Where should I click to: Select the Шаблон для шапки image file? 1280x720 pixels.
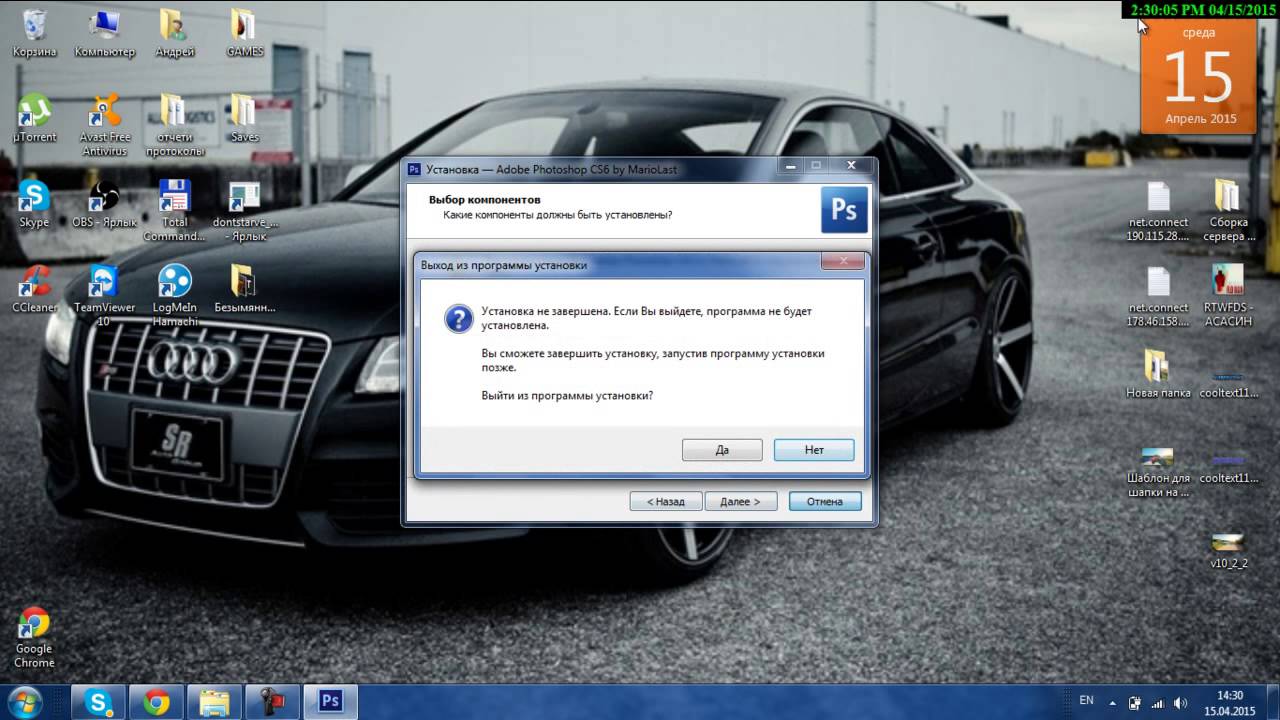pos(1158,472)
